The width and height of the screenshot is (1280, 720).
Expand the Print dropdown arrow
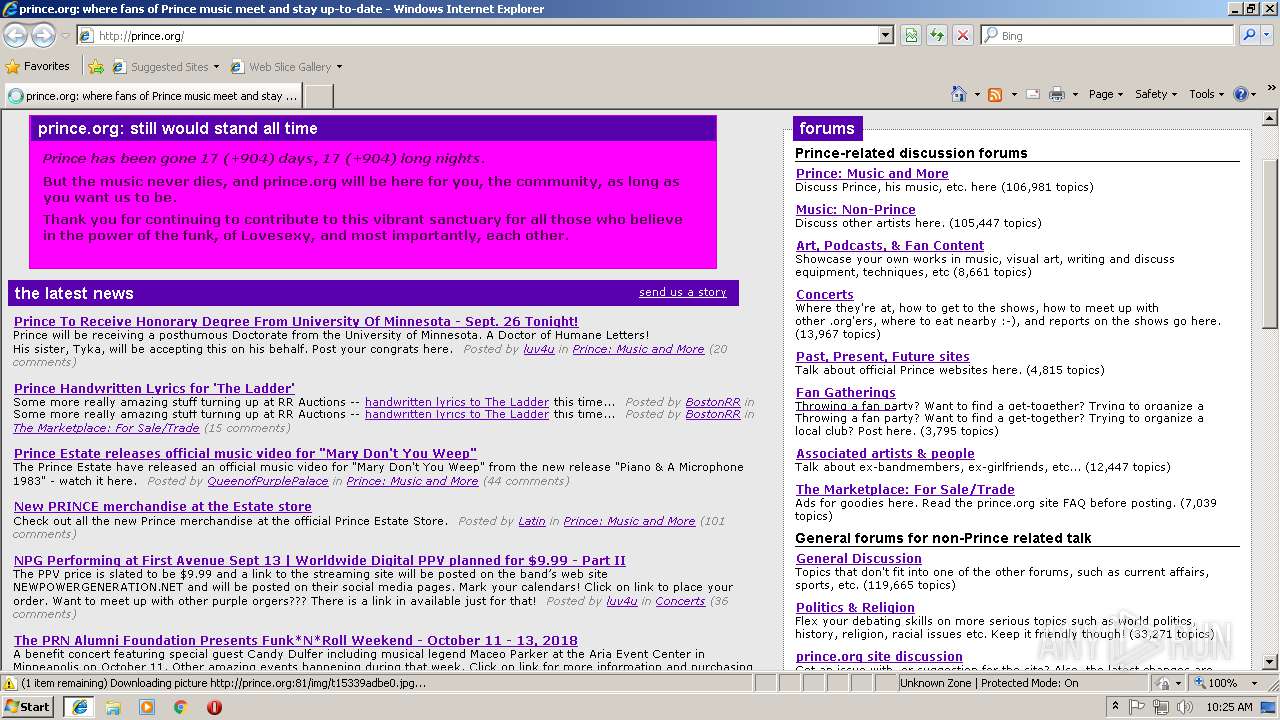click(1075, 94)
